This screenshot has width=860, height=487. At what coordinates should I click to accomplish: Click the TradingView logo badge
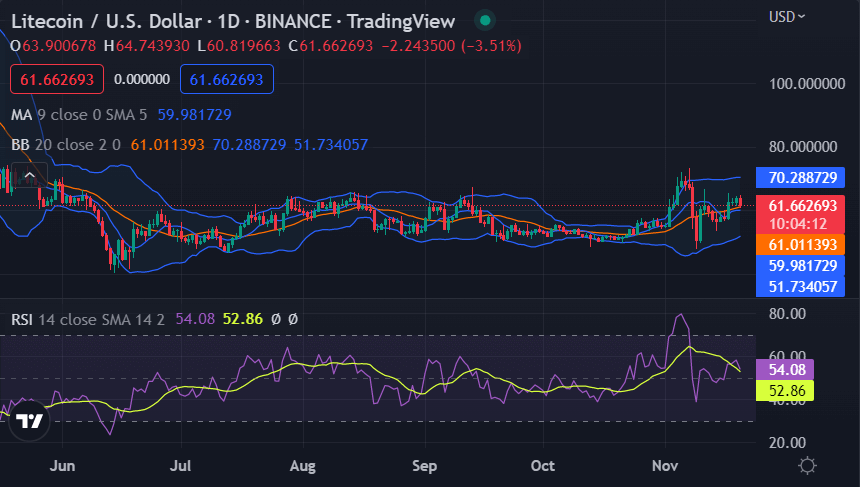point(29,421)
